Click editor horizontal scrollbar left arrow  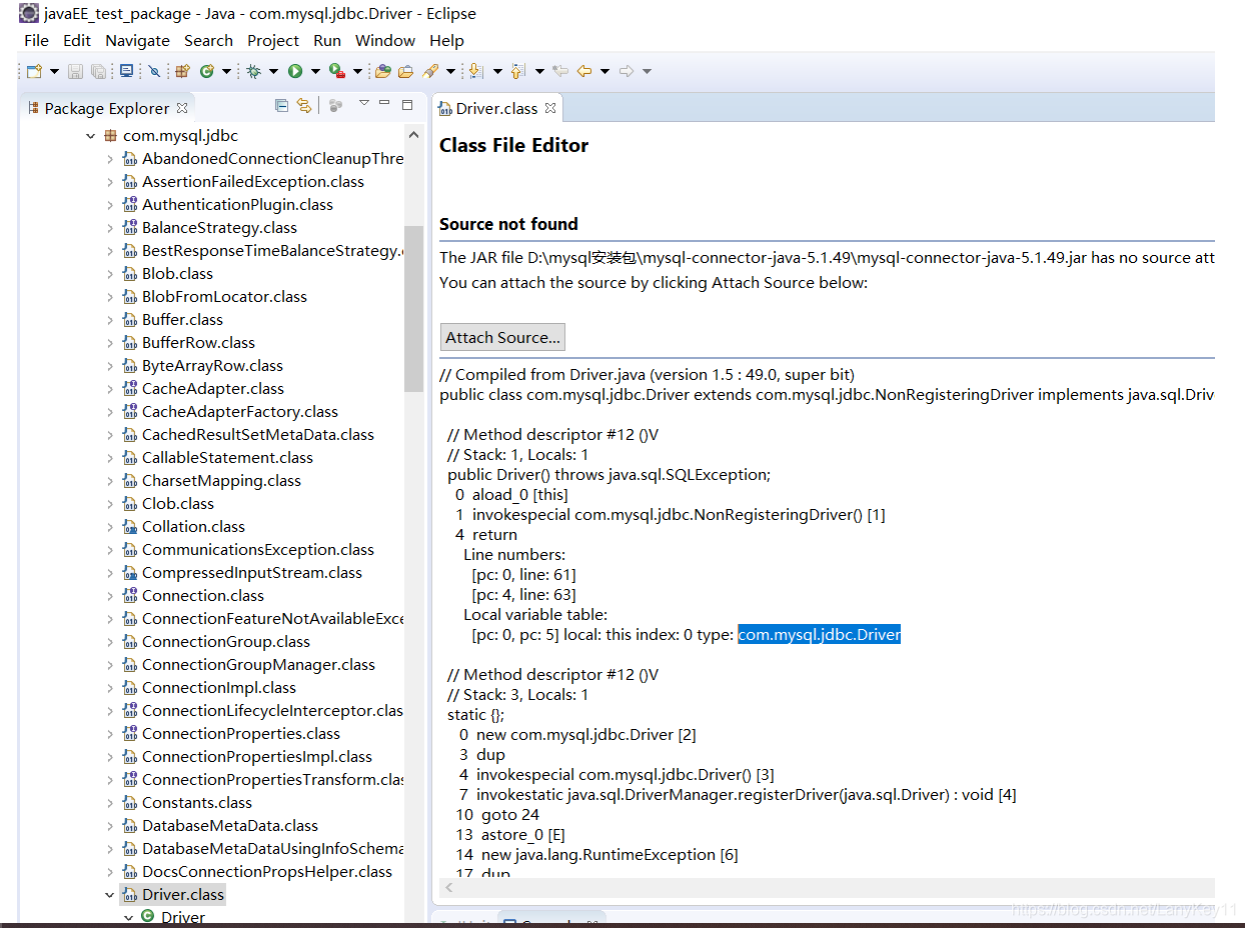tap(449, 888)
